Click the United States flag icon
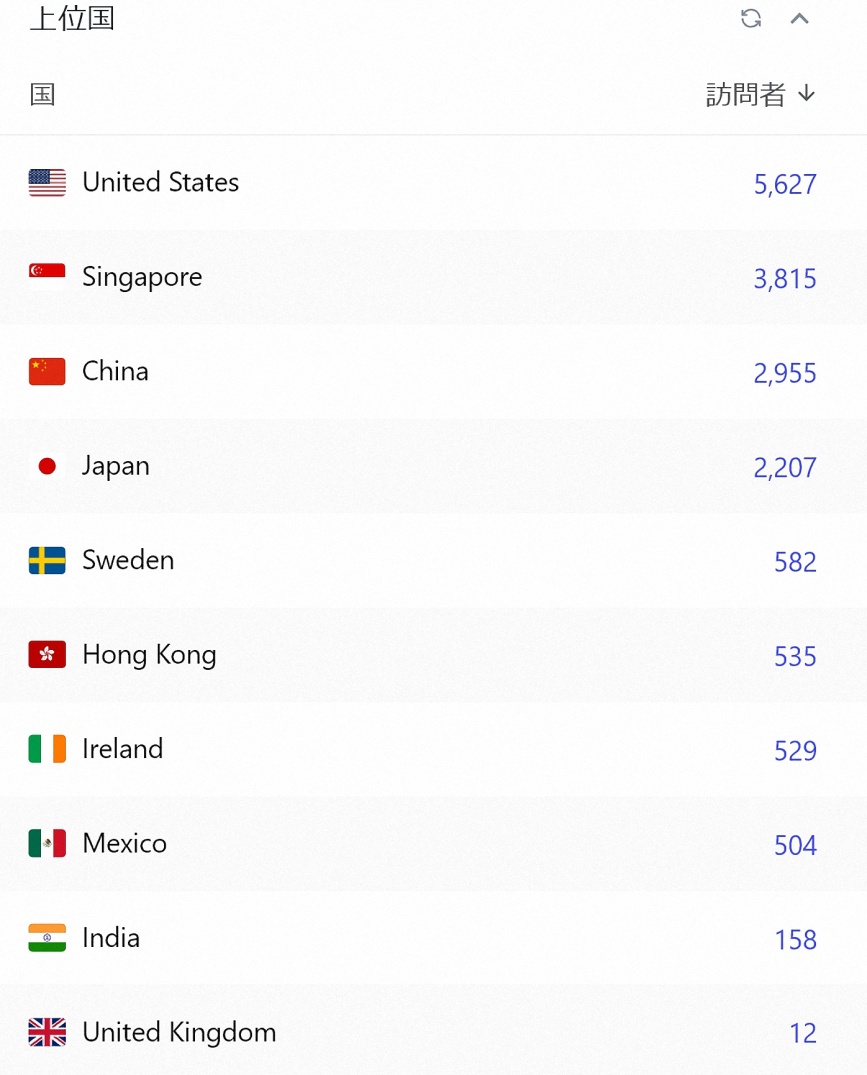 pos(47,182)
